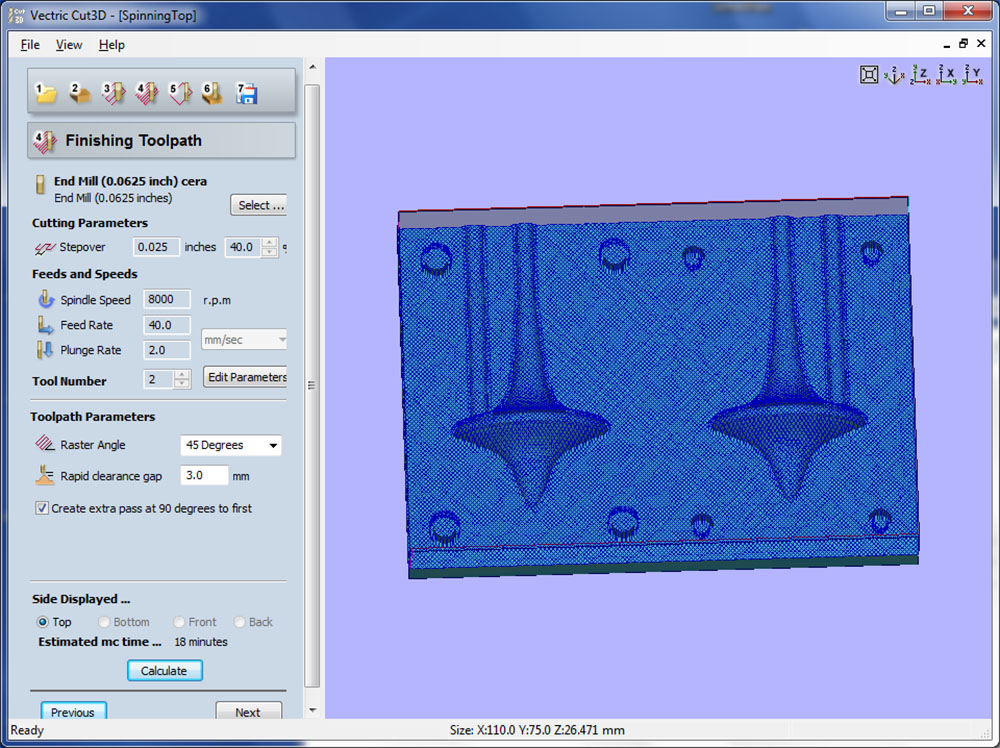Viewport: 1000px width, 748px height.
Task: Click the side panel vertical scrollbar thumb
Action: [312, 385]
